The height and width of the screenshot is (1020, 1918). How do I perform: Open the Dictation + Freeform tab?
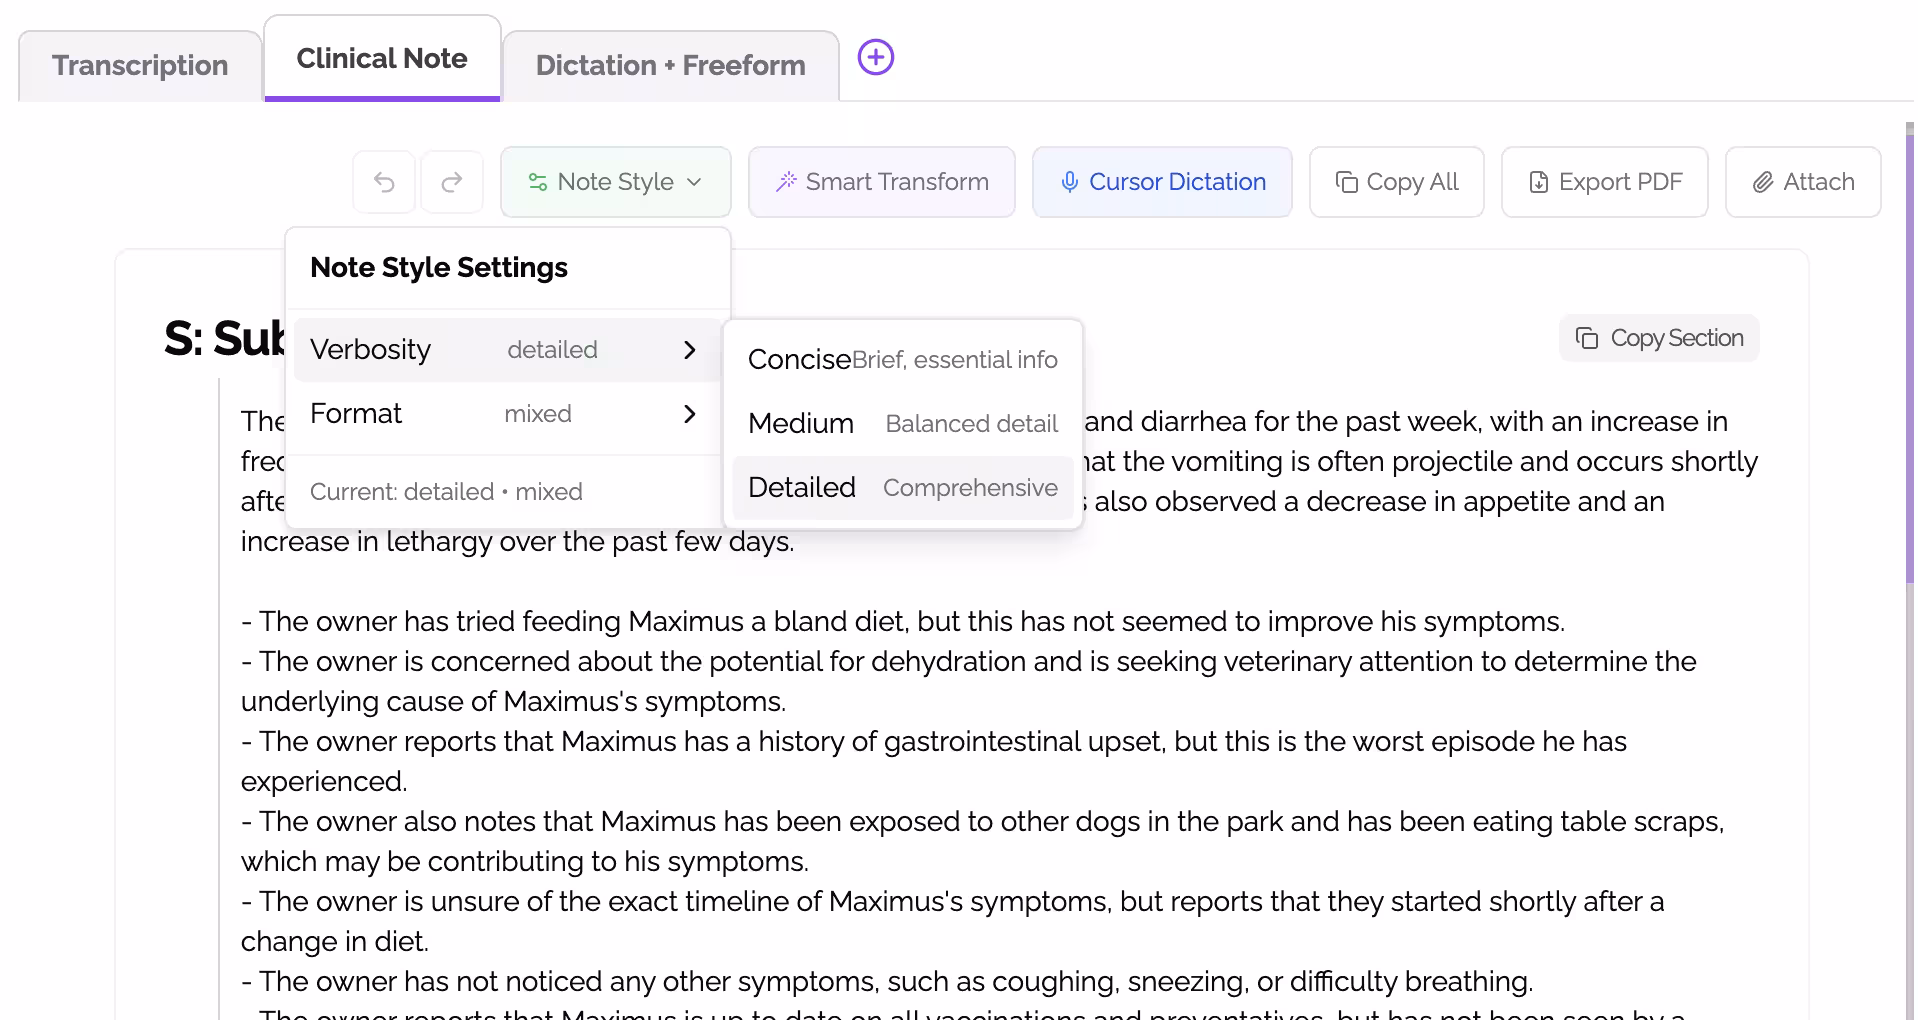(x=670, y=64)
